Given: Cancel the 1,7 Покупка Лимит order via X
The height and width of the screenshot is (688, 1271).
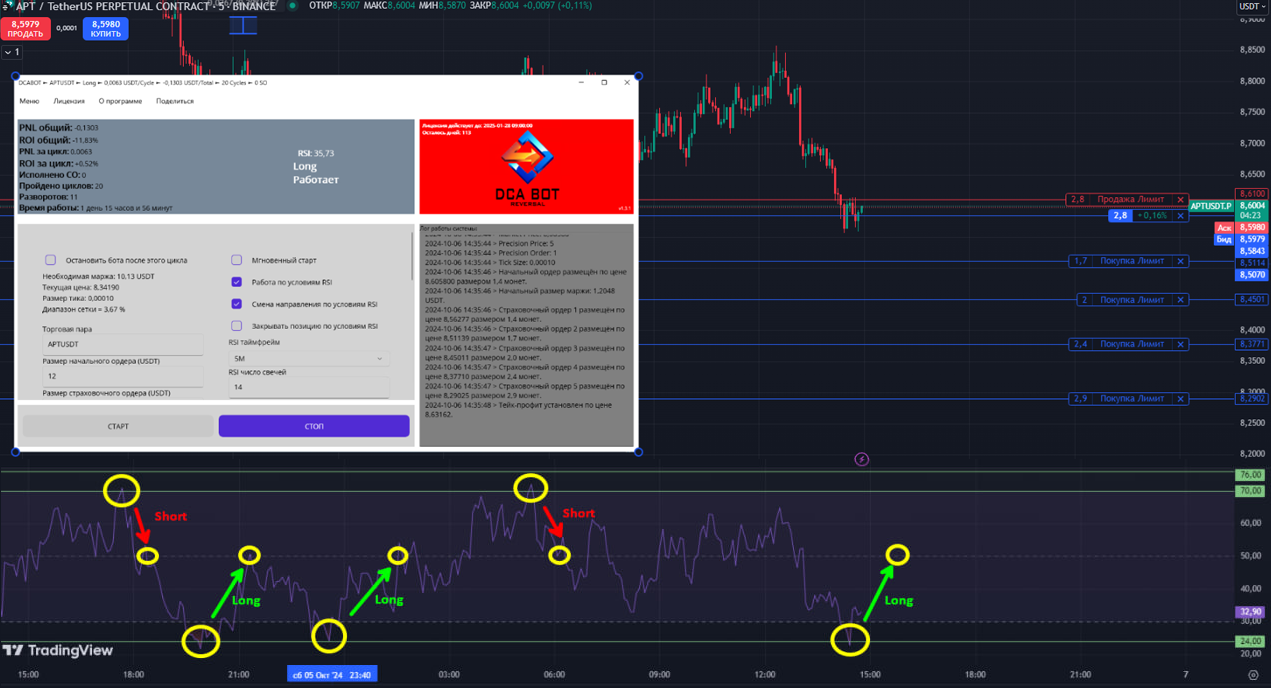Looking at the screenshot, I should coord(1181,261).
